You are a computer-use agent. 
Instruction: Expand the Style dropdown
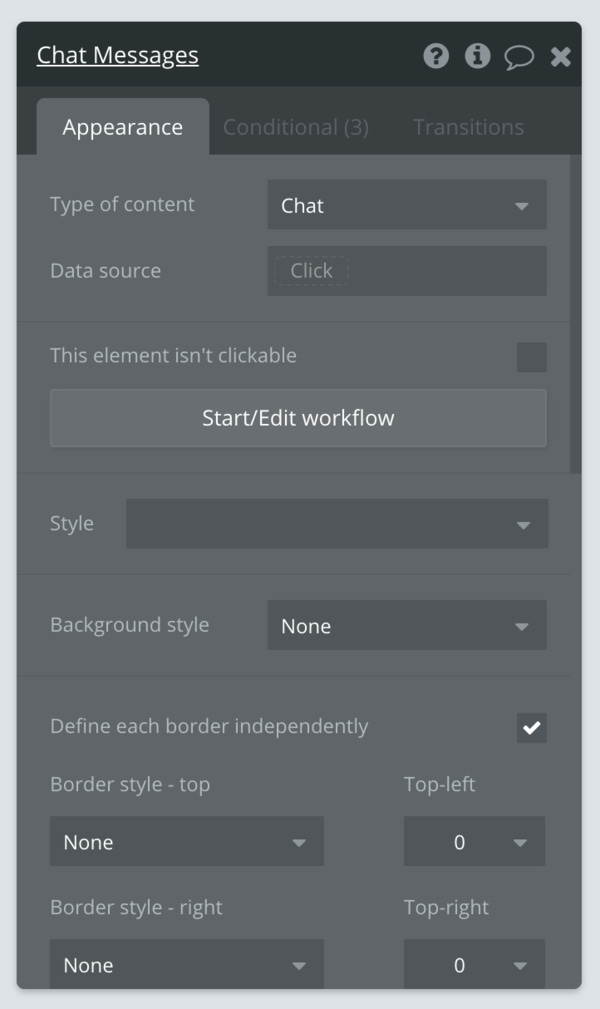337,524
